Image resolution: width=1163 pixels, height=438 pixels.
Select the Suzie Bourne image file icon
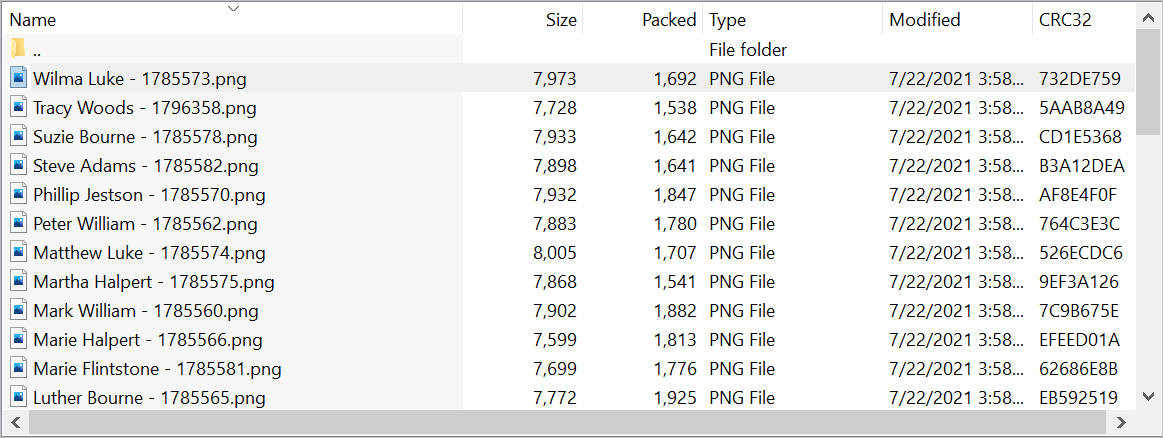click(x=19, y=136)
